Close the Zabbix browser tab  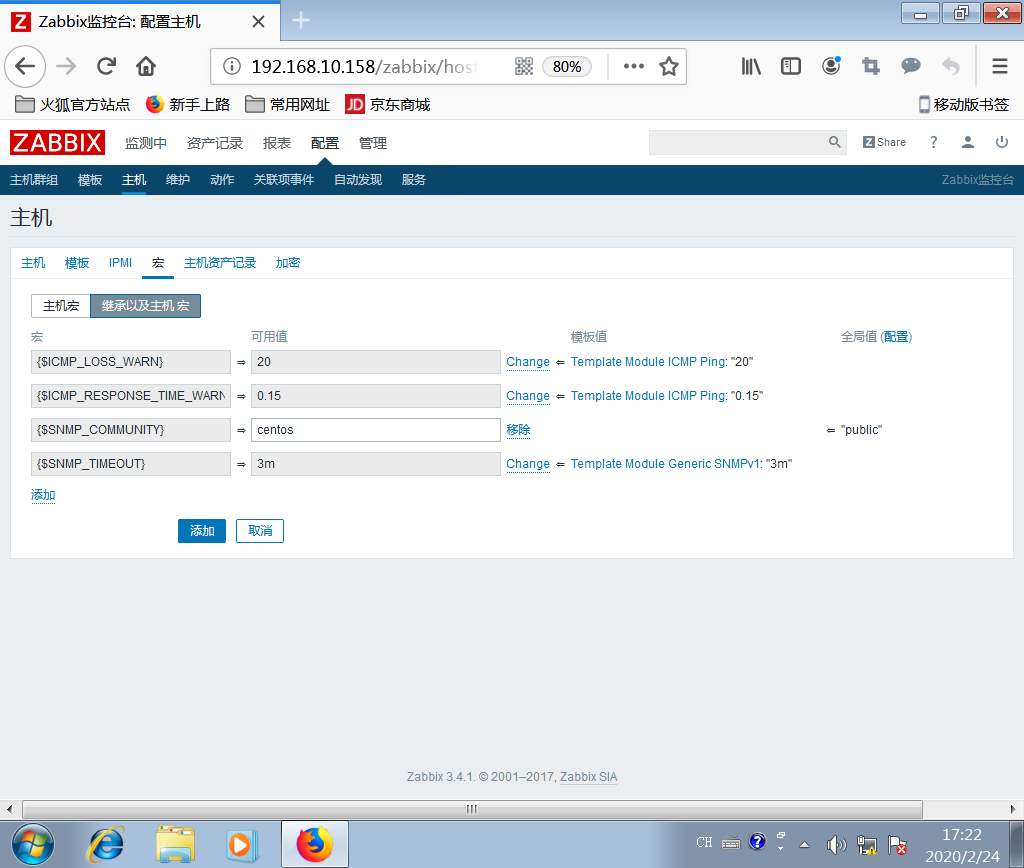[259, 22]
